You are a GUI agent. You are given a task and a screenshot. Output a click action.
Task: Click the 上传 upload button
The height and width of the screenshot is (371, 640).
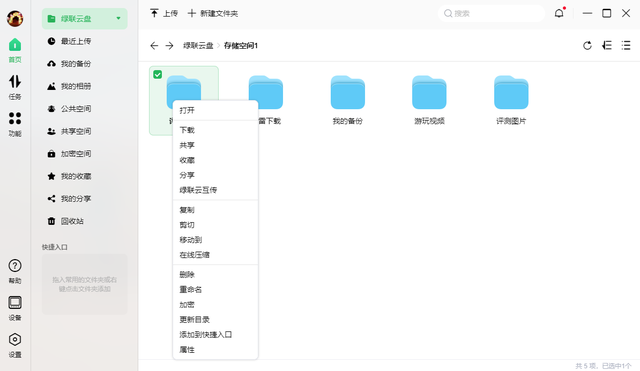(x=164, y=13)
